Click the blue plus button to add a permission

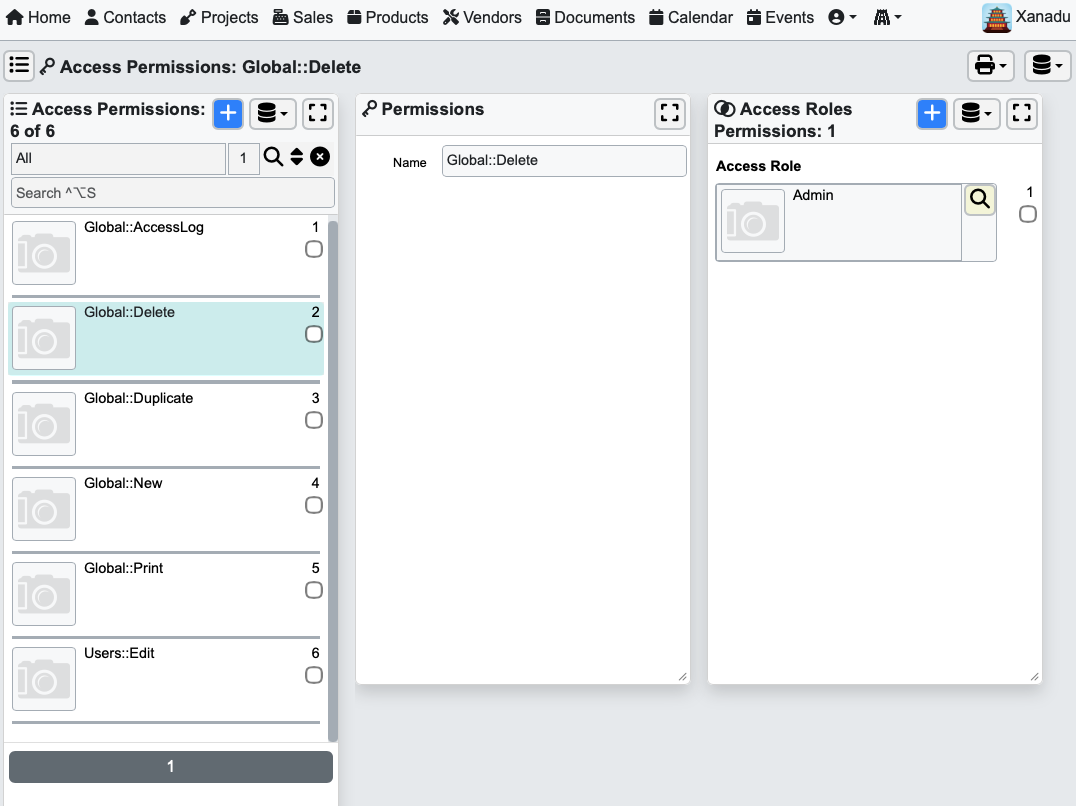[x=227, y=113]
